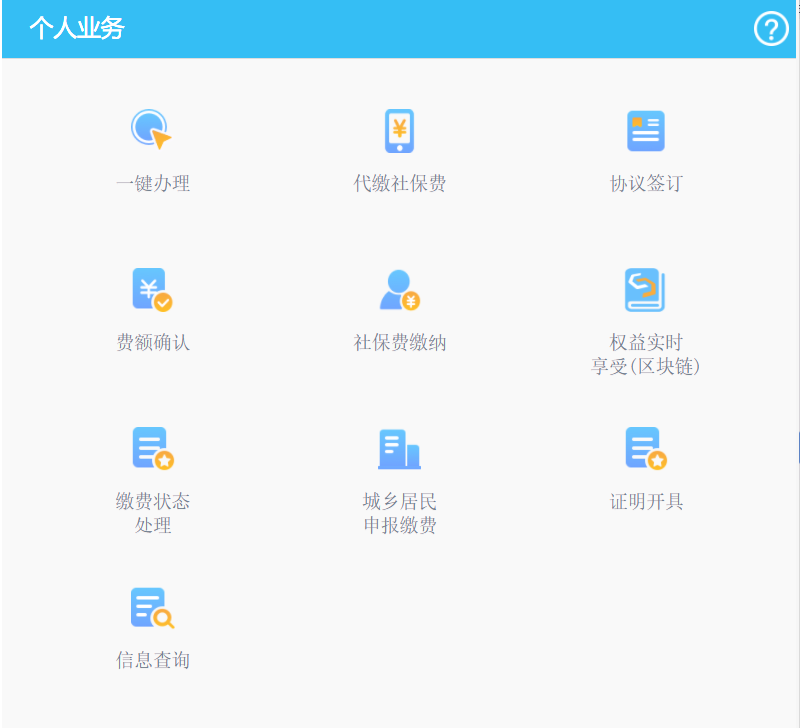800x728 pixels.
Task: Click the 证明开具 certificate icon
Action: pyautogui.click(x=646, y=448)
